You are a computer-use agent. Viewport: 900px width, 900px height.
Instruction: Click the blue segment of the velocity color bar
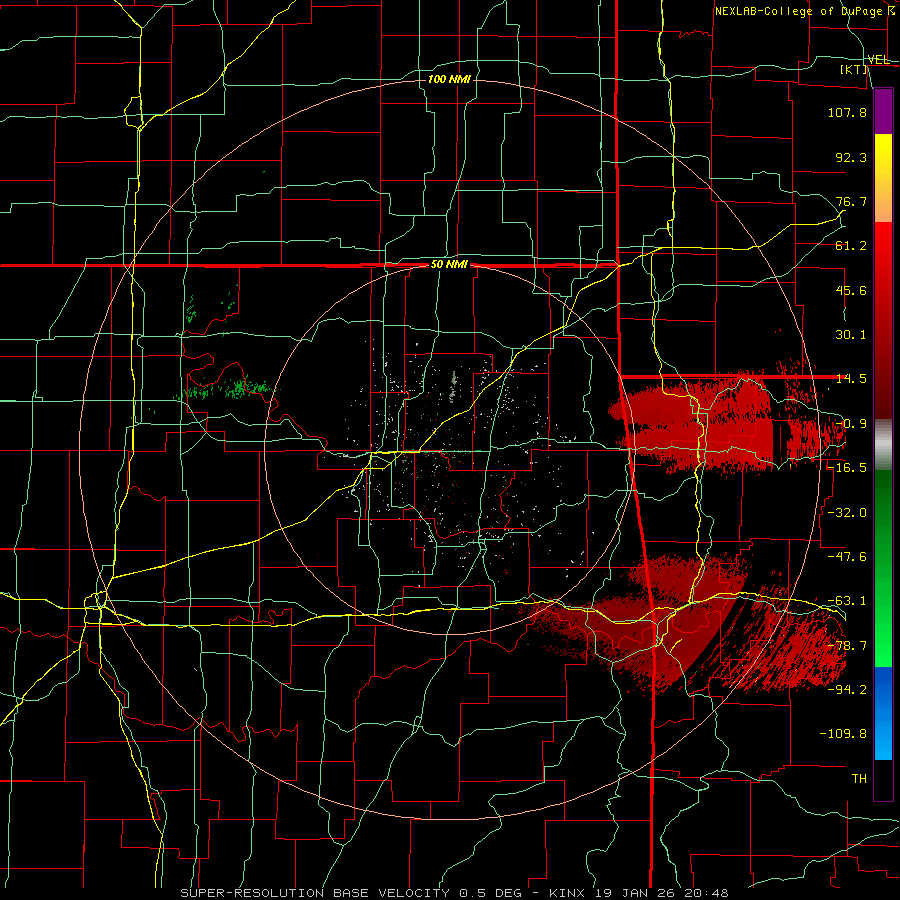[x=883, y=713]
